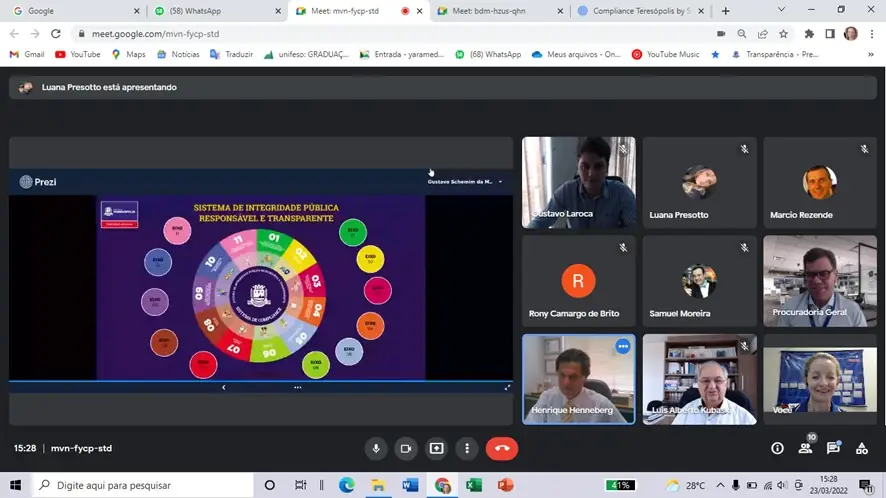Screen dimensions: 886x498
Task: Open Excel from the Windows taskbar
Action: click(x=473, y=485)
